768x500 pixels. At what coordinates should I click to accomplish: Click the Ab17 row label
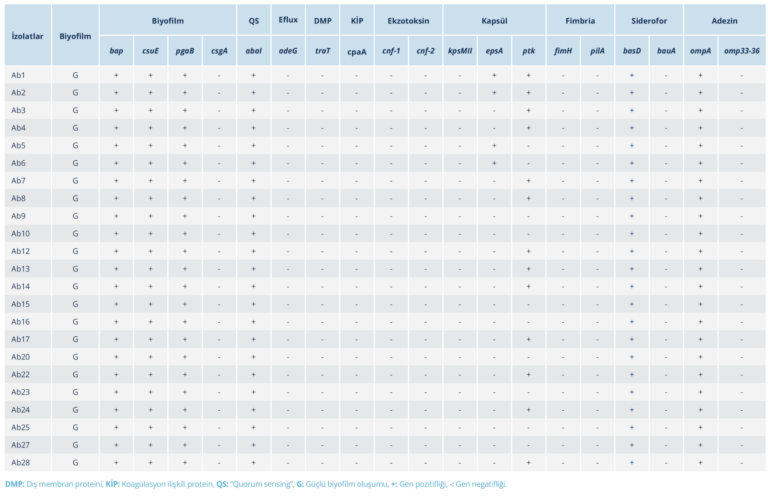(x=21, y=339)
